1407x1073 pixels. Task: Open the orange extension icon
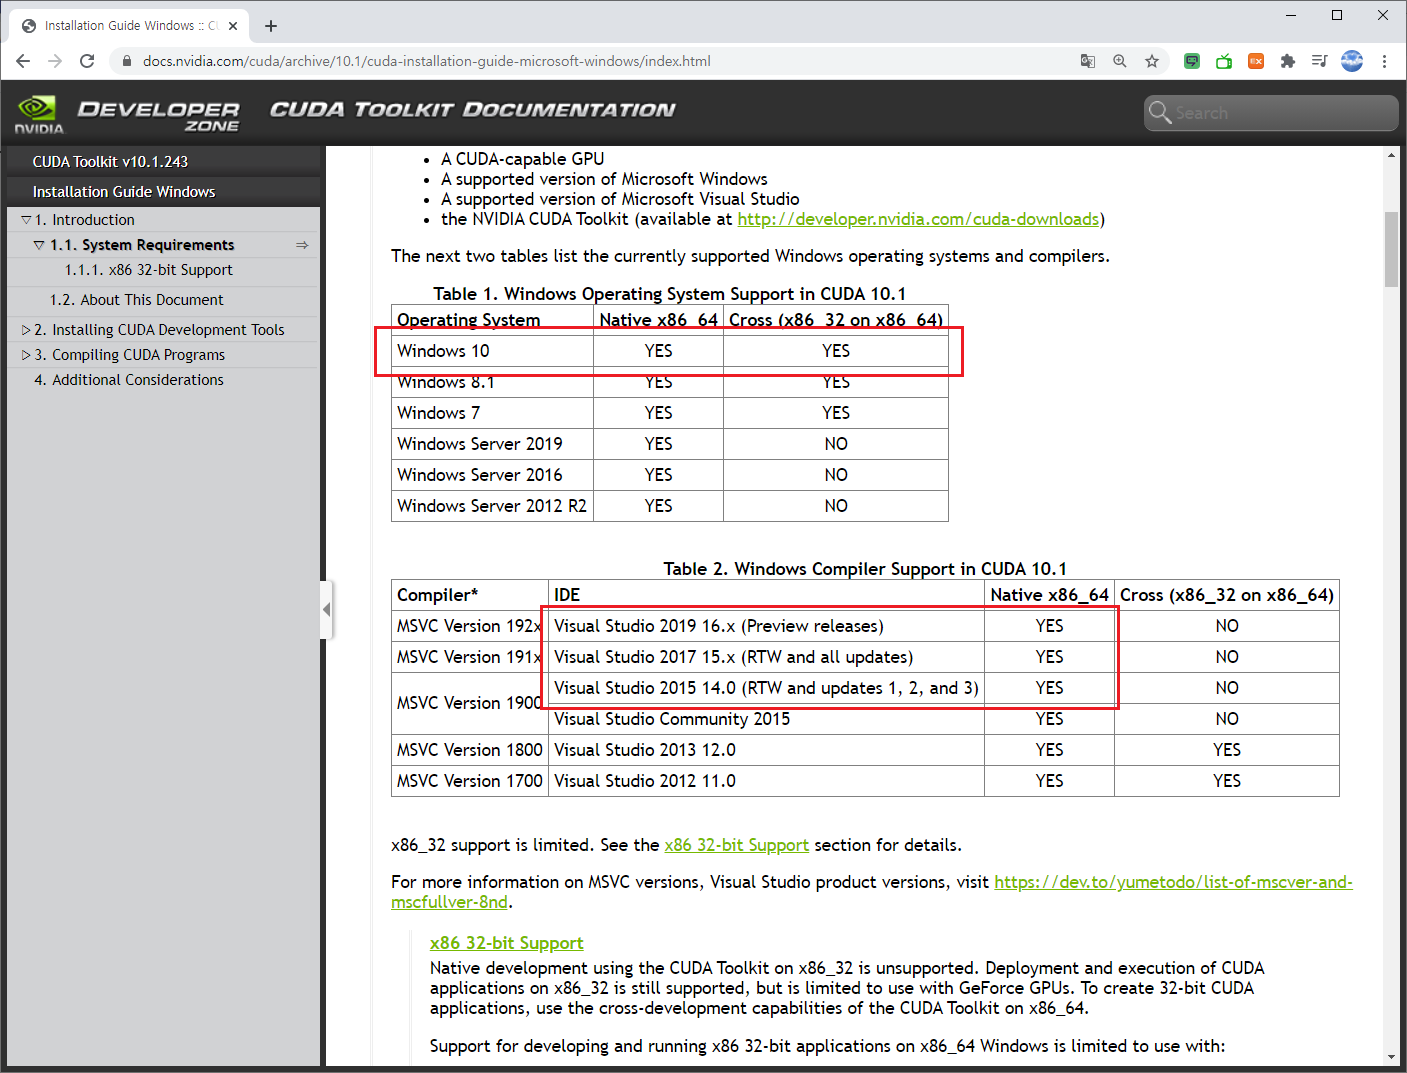pos(1256,61)
